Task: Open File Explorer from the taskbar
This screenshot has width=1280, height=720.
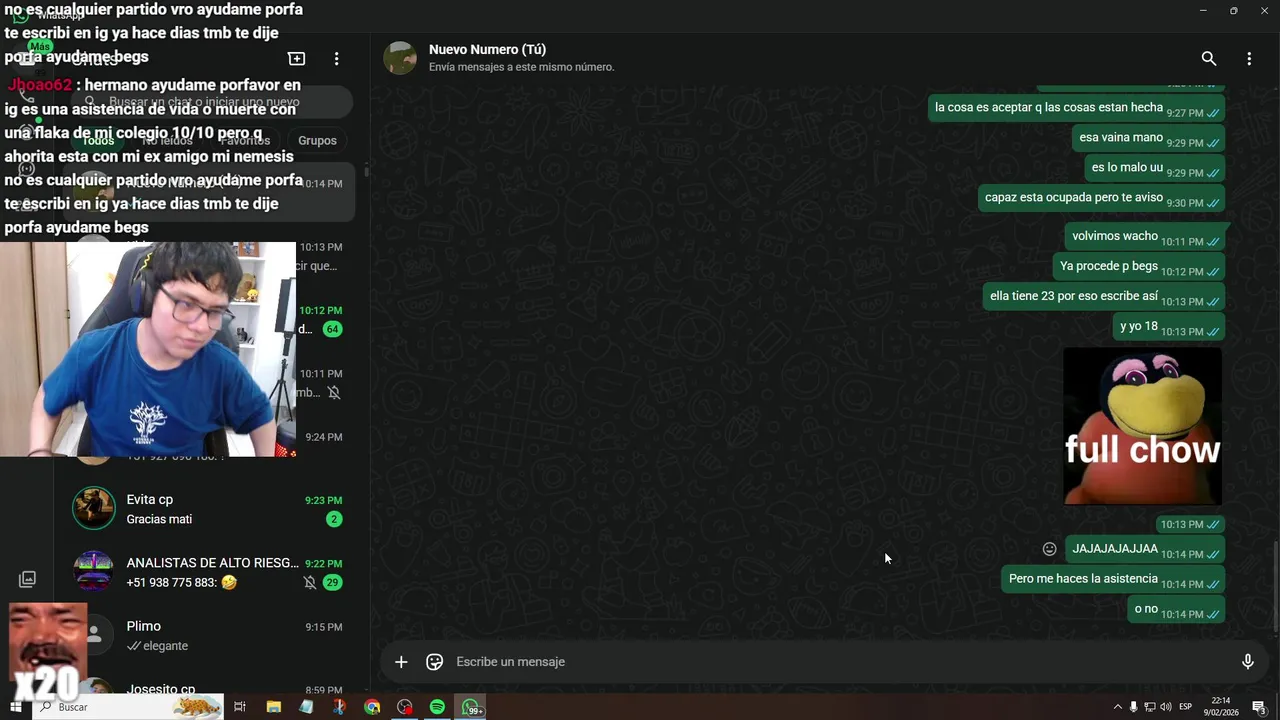Action: click(274, 707)
